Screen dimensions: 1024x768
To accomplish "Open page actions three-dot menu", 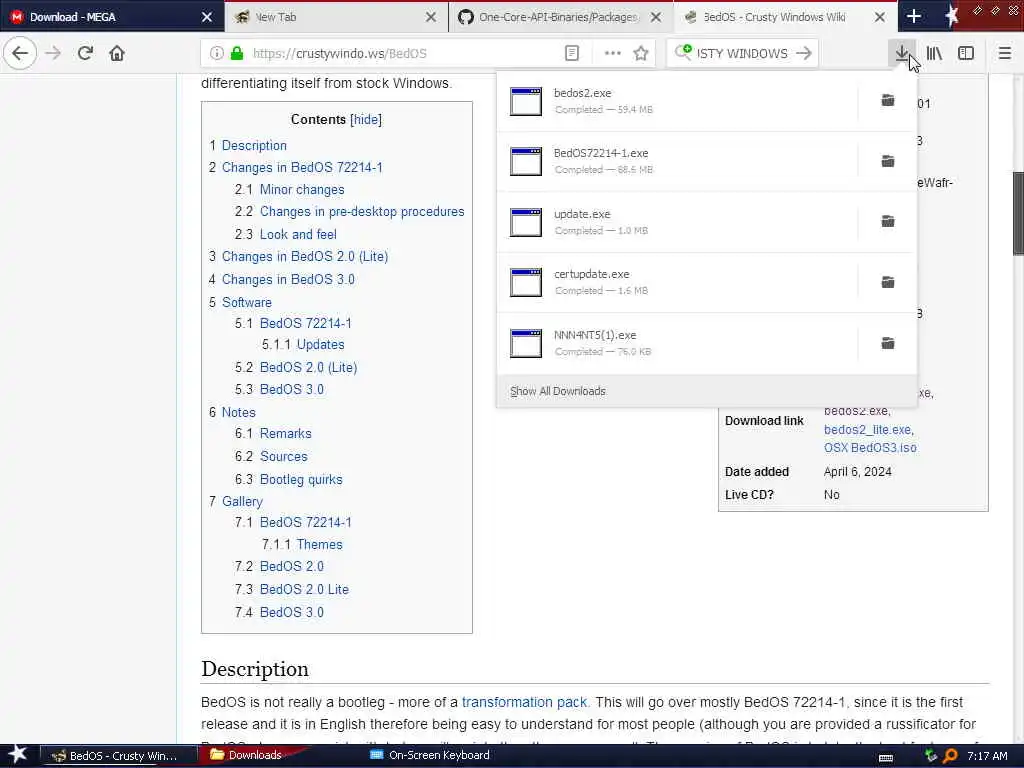I will pyautogui.click(x=613, y=54).
